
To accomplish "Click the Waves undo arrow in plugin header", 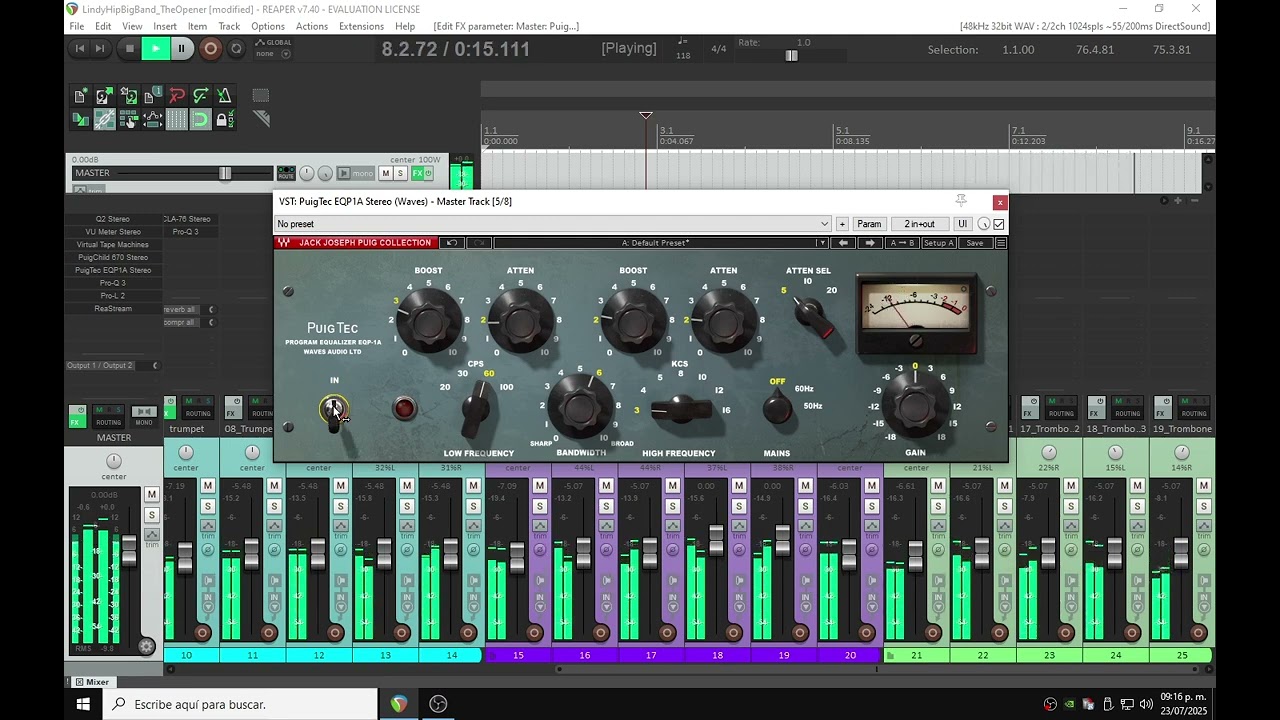I will point(452,243).
